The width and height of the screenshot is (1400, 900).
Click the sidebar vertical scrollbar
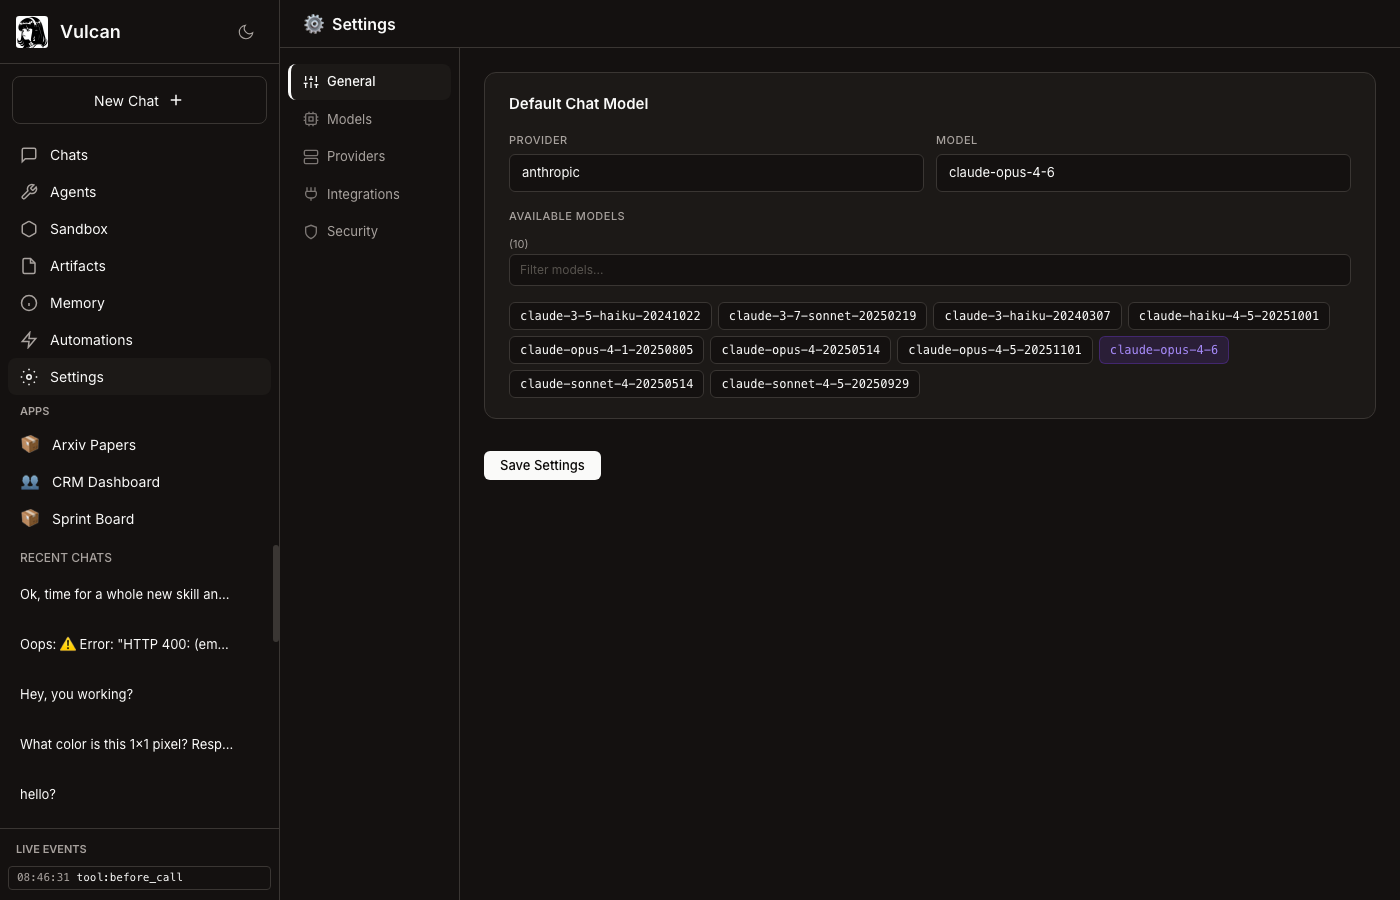(275, 593)
